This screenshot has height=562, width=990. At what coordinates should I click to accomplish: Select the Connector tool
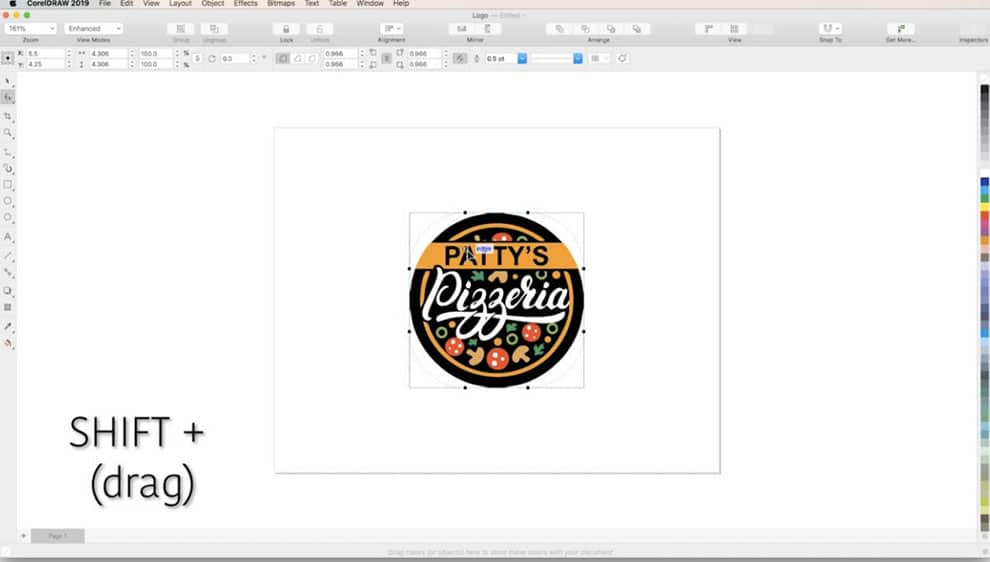pos(8,272)
